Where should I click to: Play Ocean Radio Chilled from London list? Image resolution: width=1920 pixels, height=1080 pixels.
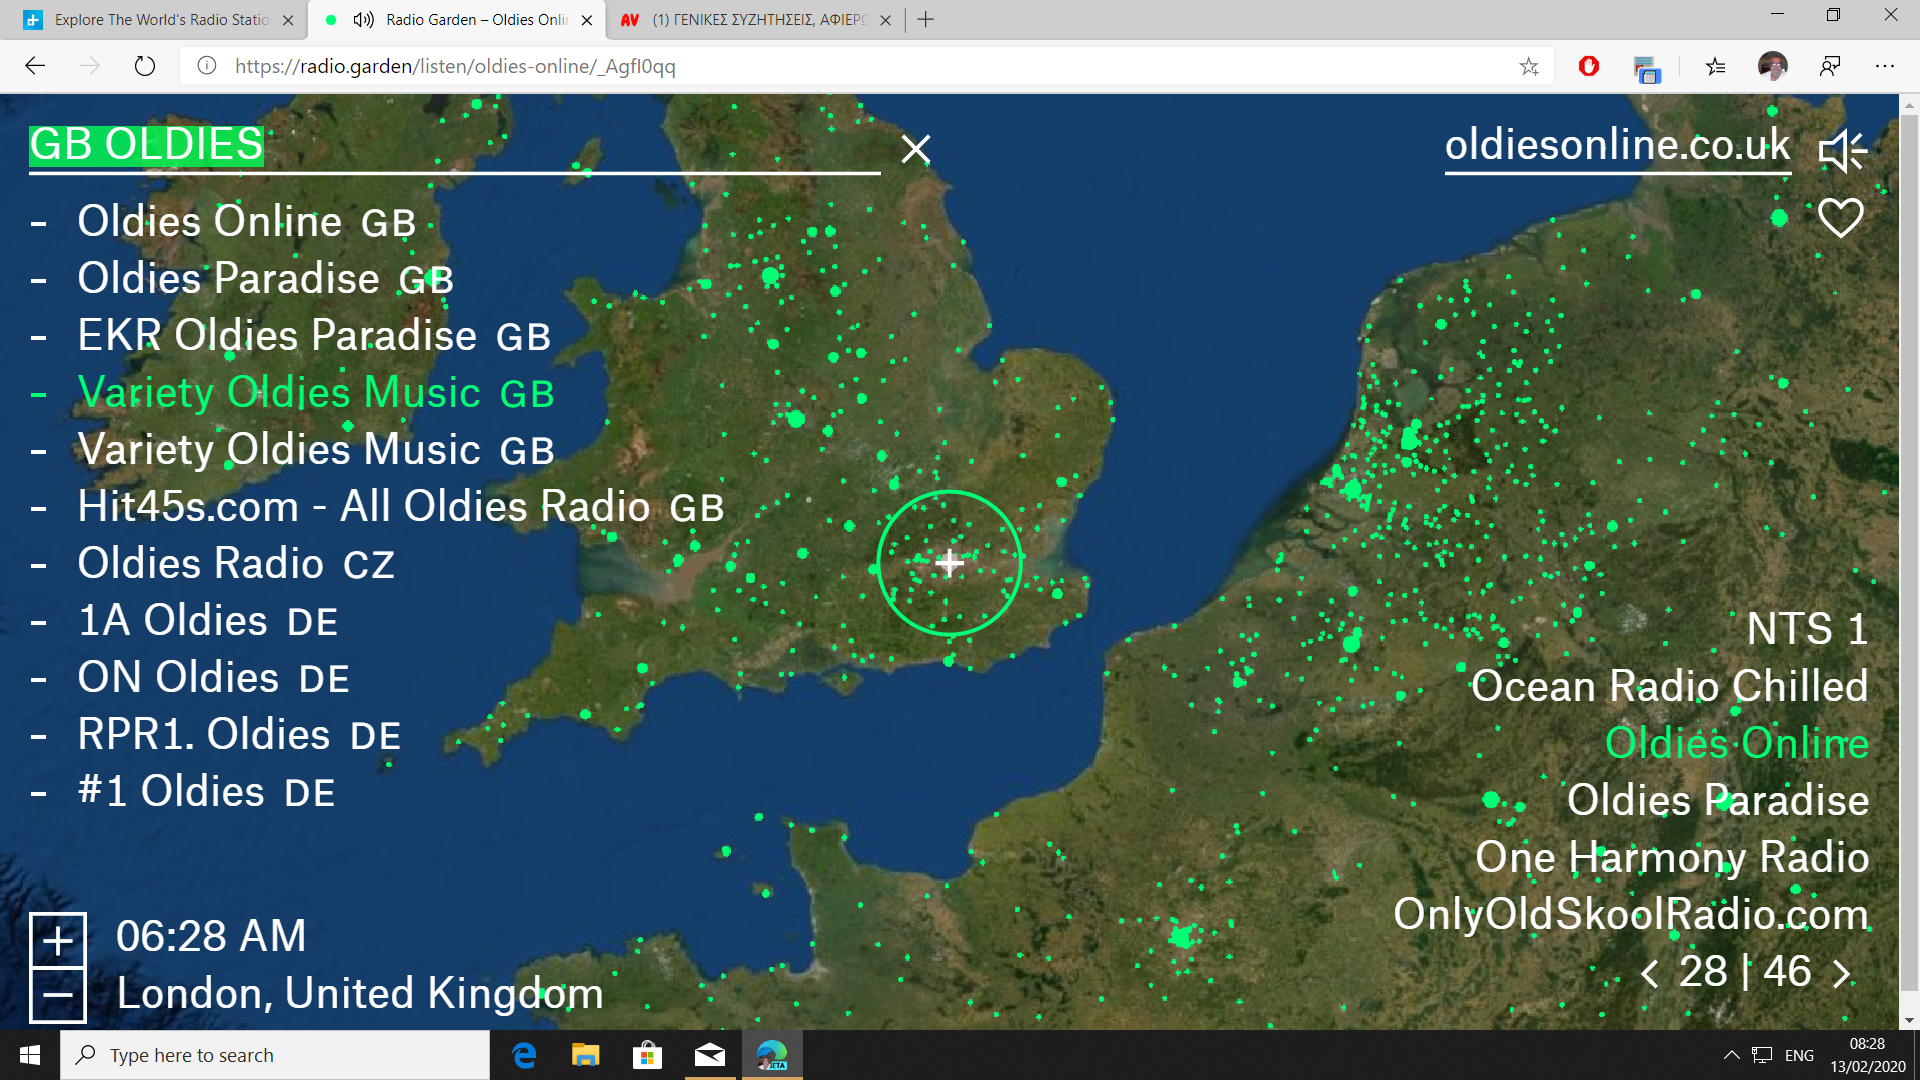(x=1669, y=686)
